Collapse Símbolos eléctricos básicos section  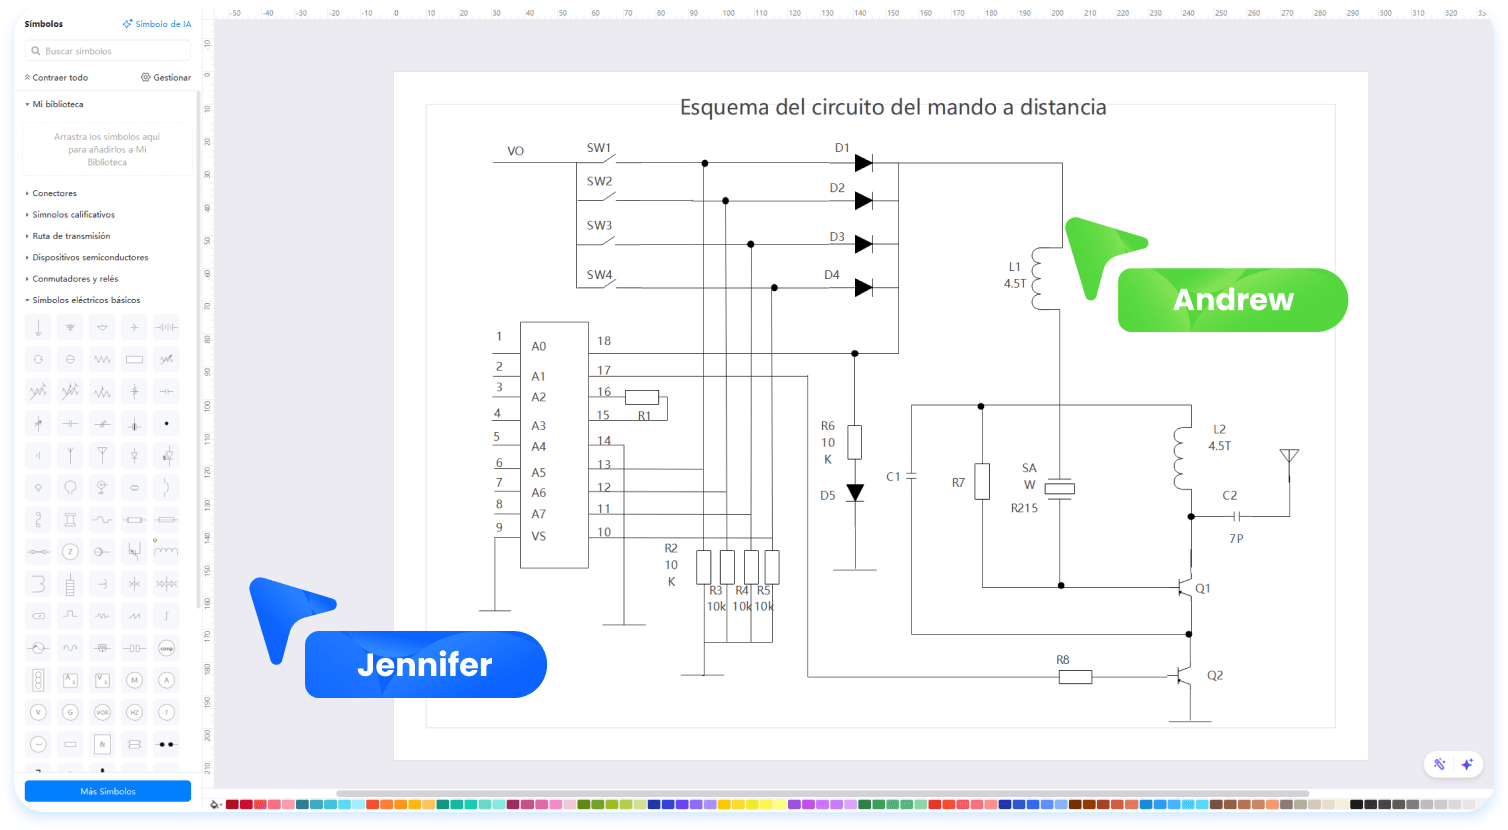click(x=85, y=300)
